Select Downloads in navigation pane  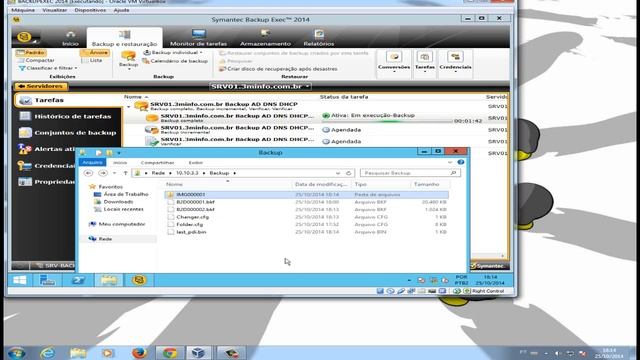click(114, 202)
